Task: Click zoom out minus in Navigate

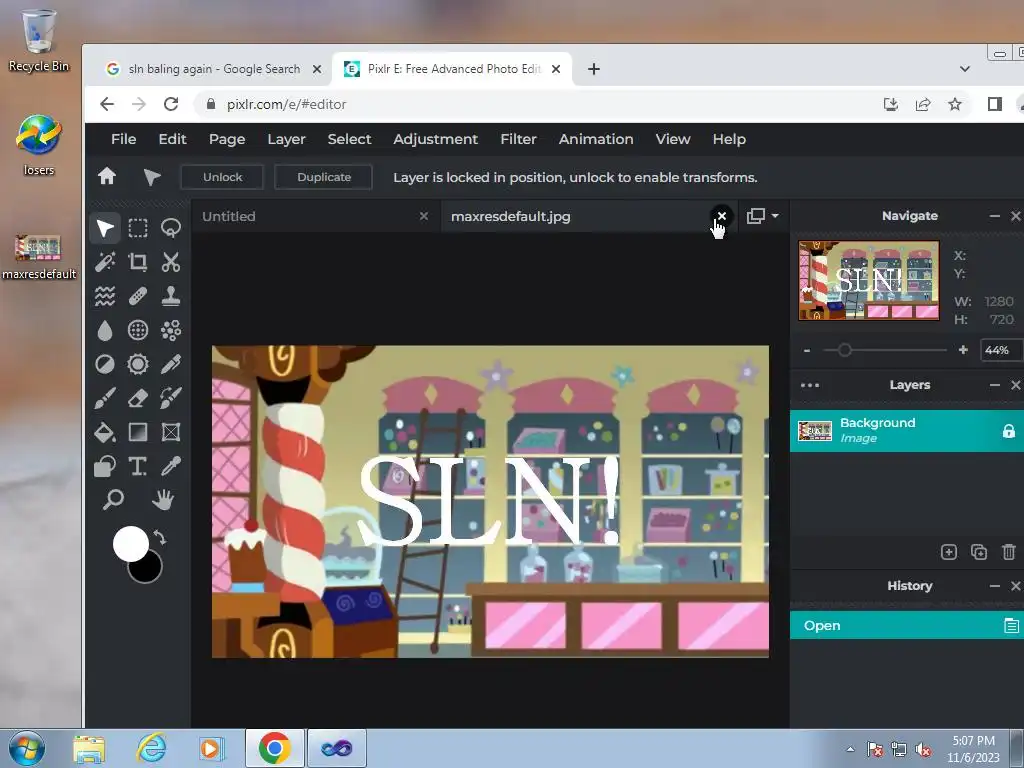Action: click(807, 351)
